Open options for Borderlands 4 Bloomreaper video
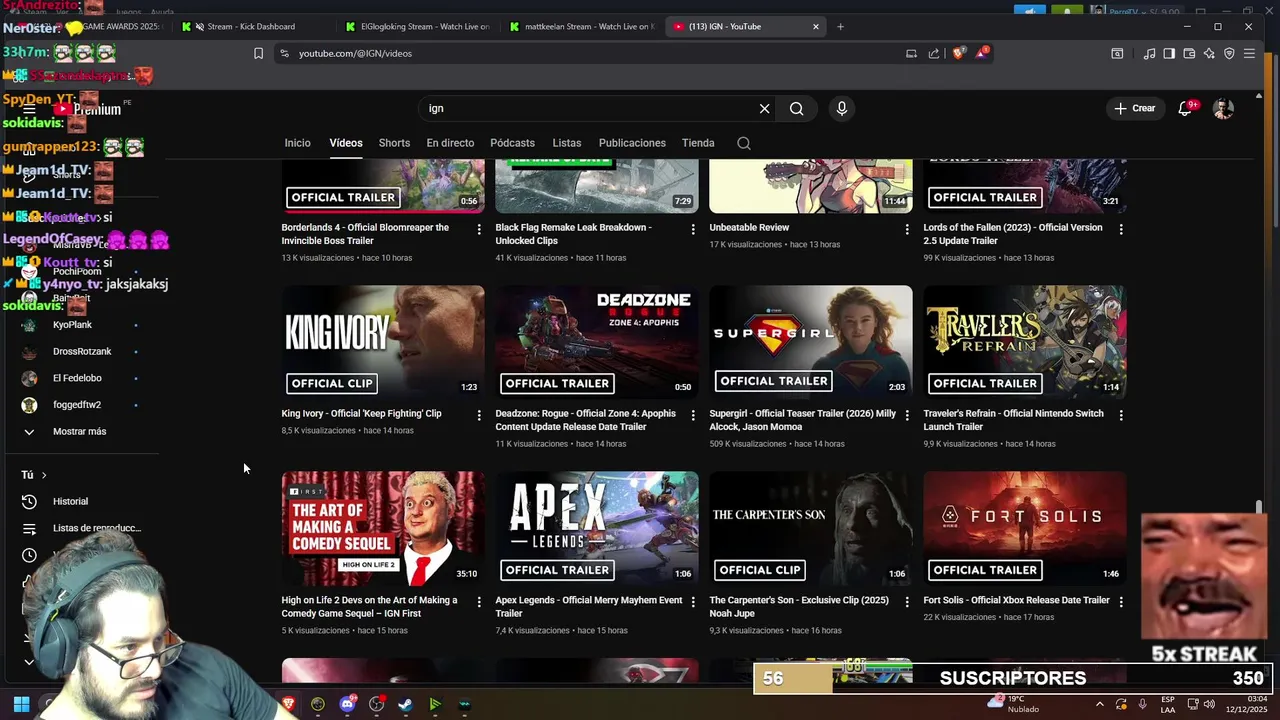 [478, 229]
